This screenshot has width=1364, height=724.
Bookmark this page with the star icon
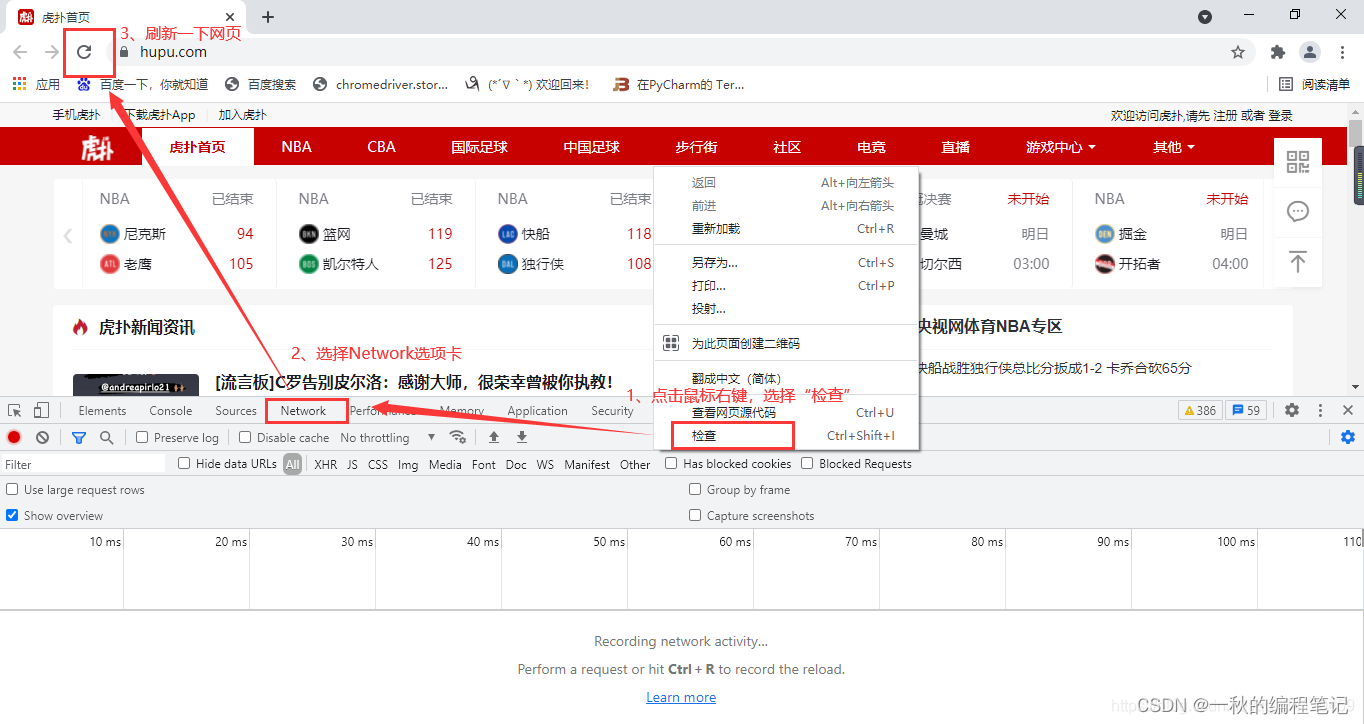coord(1238,52)
